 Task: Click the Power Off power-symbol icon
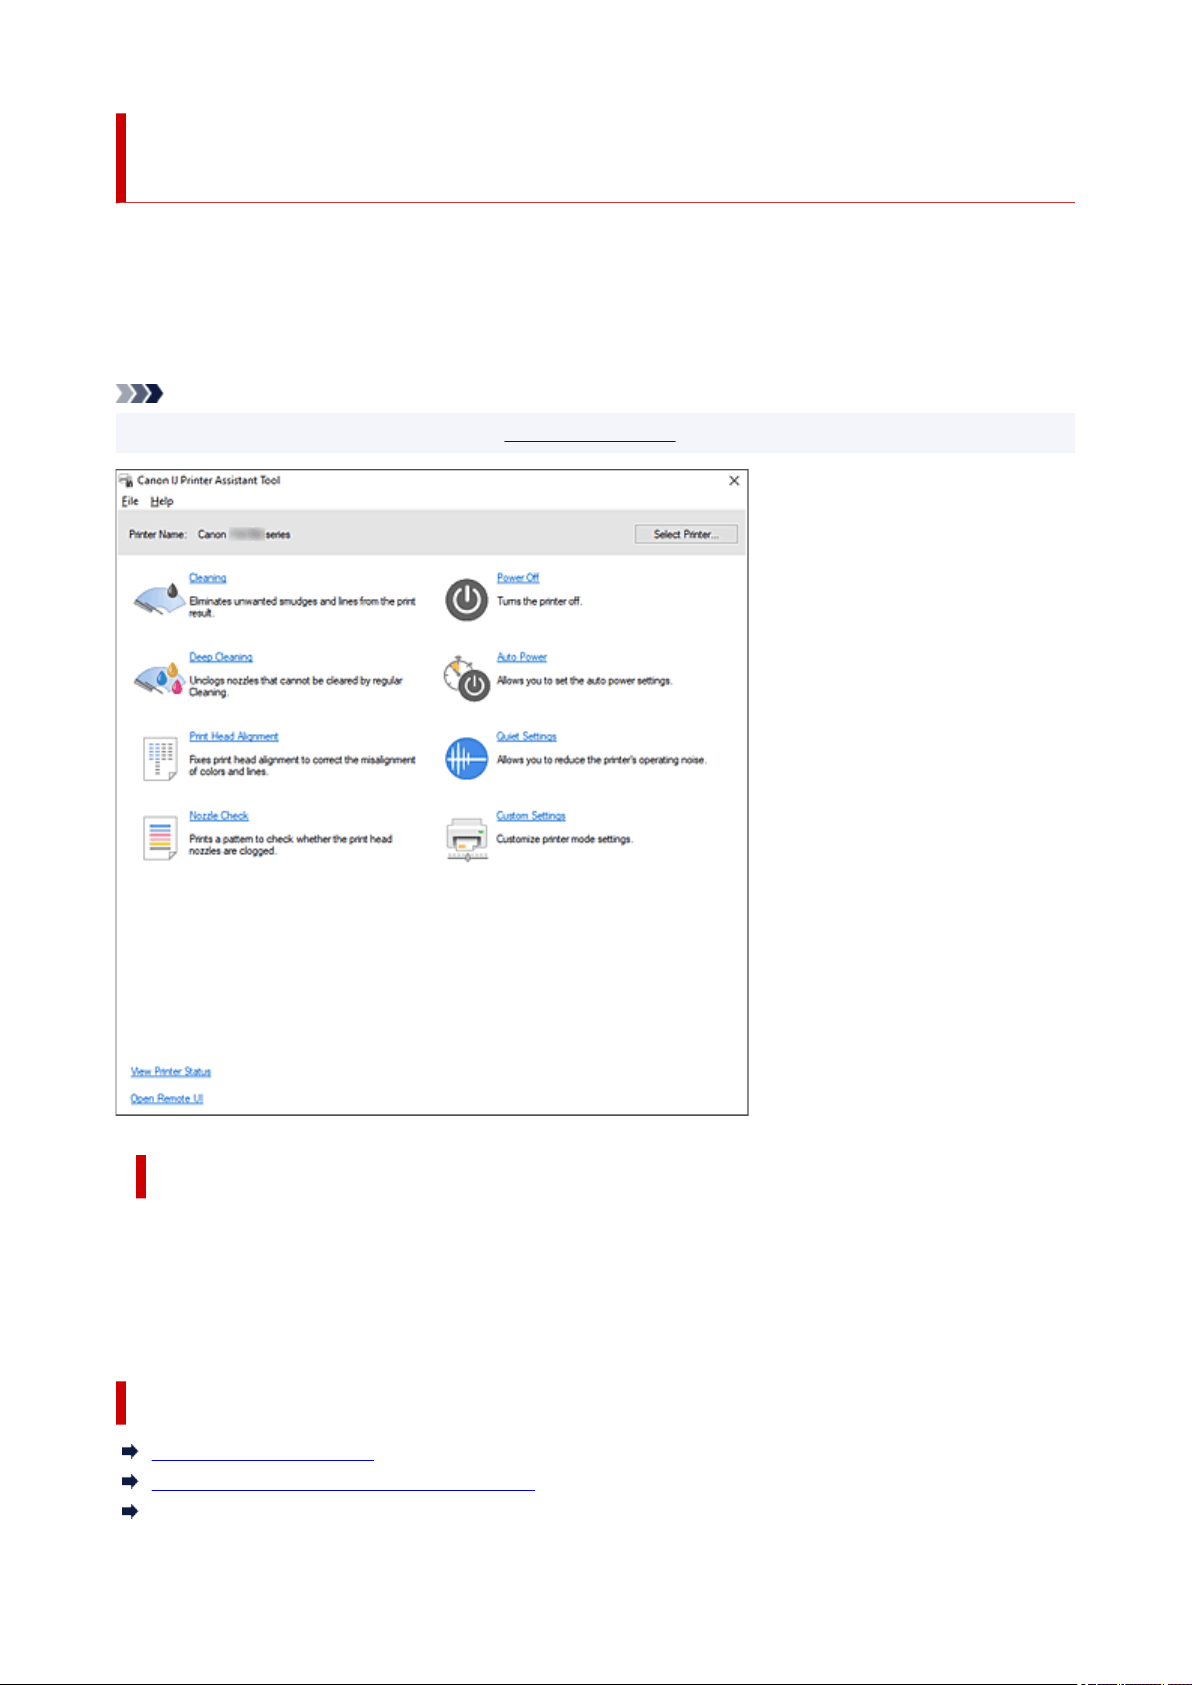tap(467, 600)
